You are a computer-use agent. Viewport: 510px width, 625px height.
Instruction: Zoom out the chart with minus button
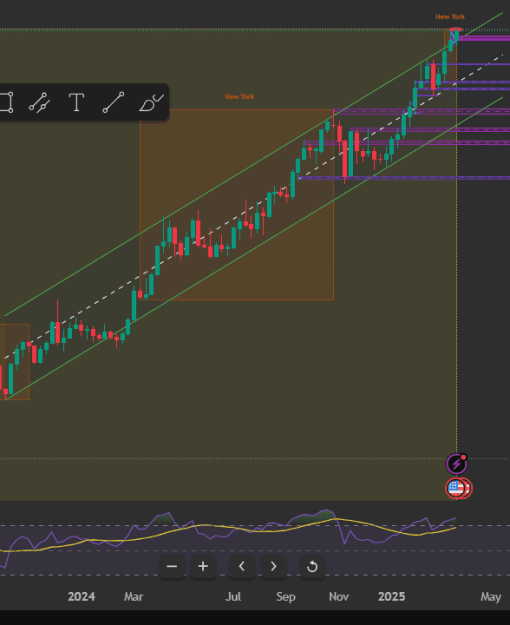(x=172, y=566)
